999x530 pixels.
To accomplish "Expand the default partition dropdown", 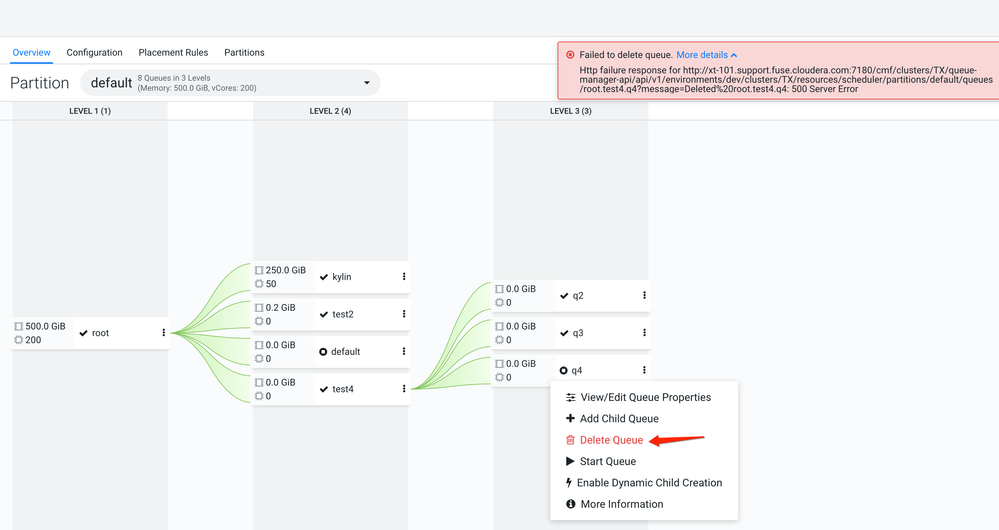I will [x=366, y=83].
